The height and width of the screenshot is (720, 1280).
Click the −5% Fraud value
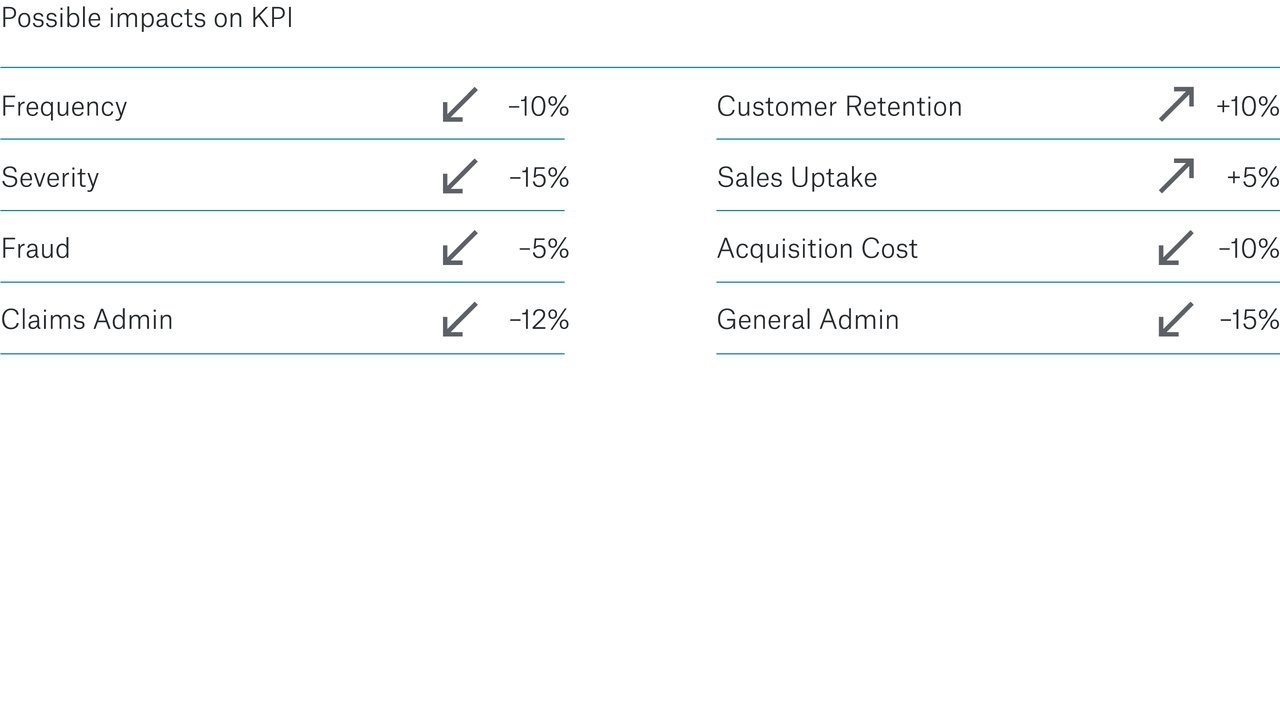tap(544, 249)
